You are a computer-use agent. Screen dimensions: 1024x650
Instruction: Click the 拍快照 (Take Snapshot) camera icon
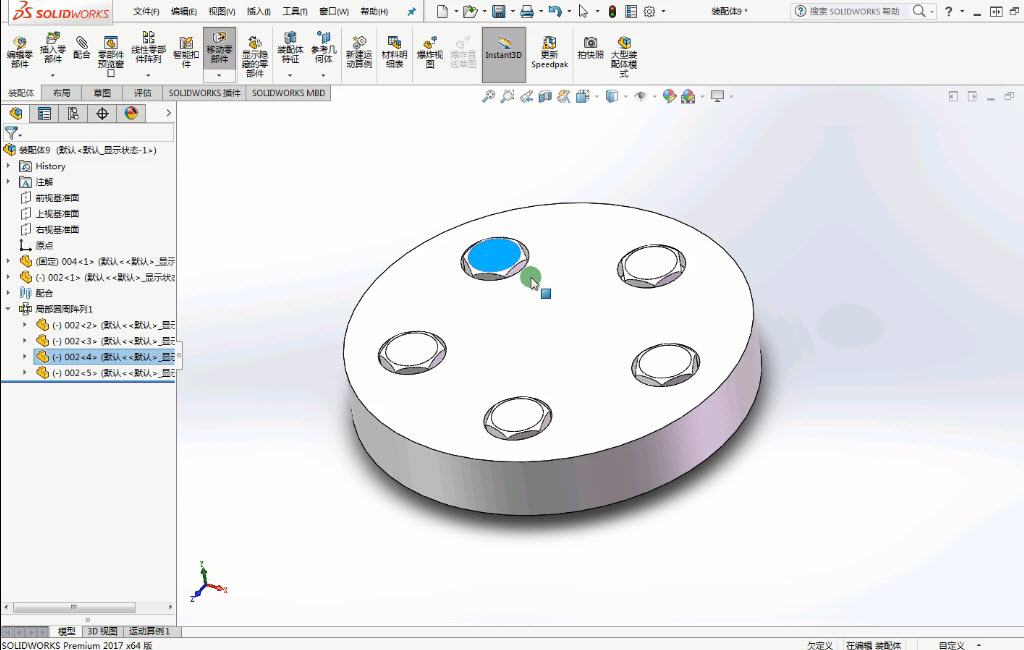[x=590, y=48]
